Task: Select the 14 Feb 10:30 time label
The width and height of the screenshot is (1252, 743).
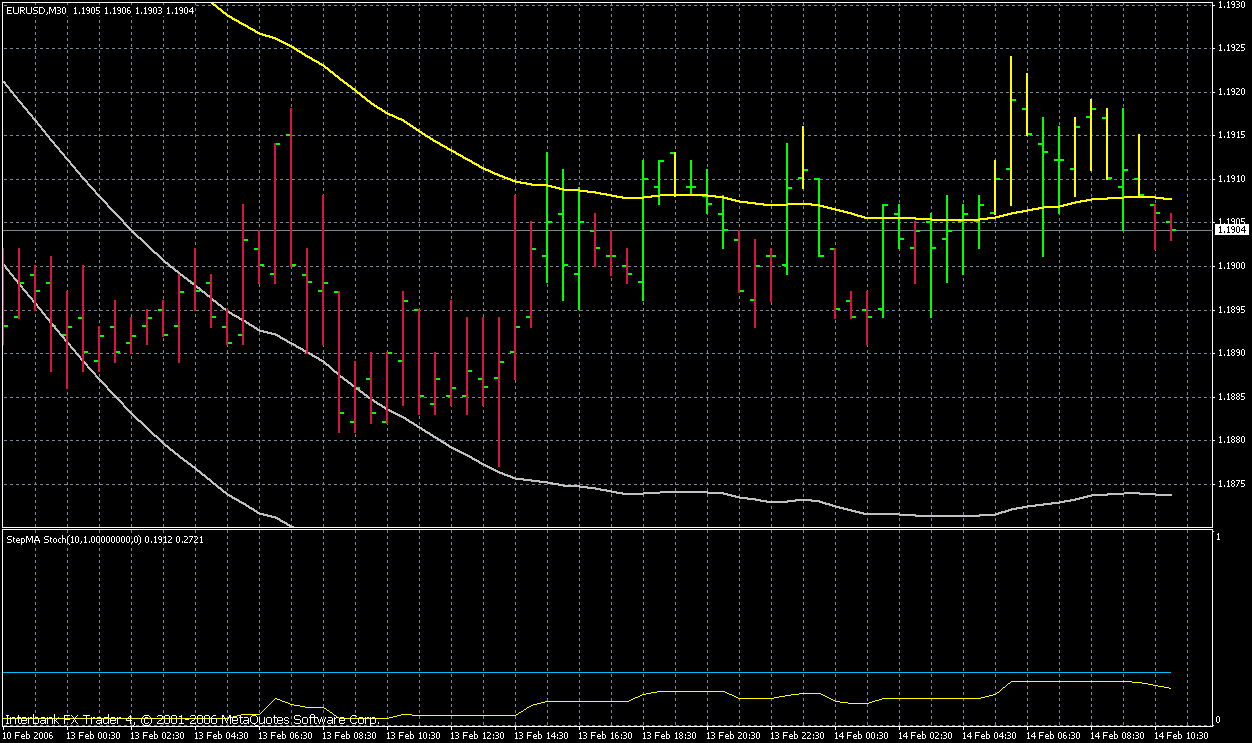Action: pyautogui.click(x=1183, y=735)
